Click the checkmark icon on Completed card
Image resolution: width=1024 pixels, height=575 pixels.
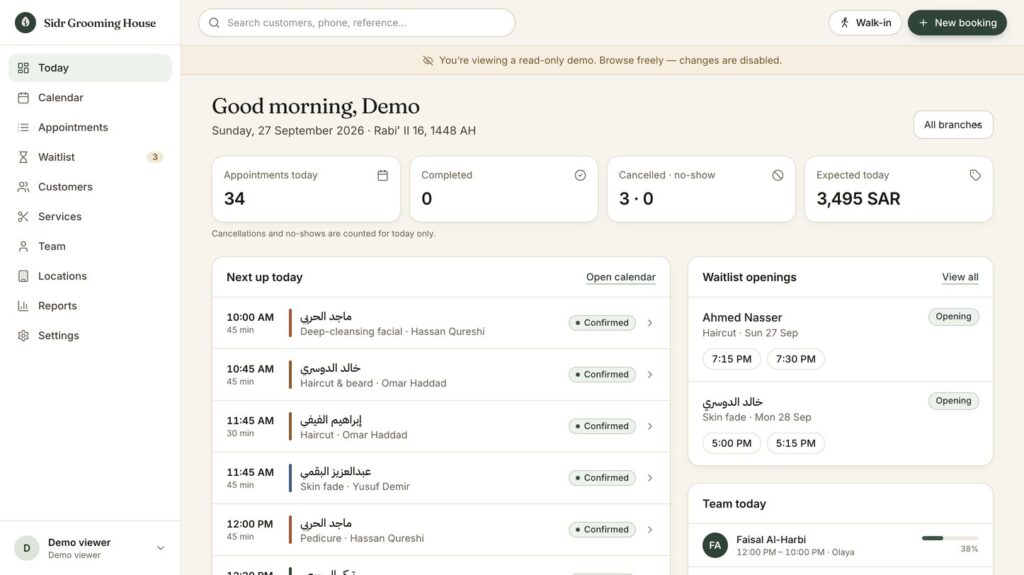(x=580, y=175)
